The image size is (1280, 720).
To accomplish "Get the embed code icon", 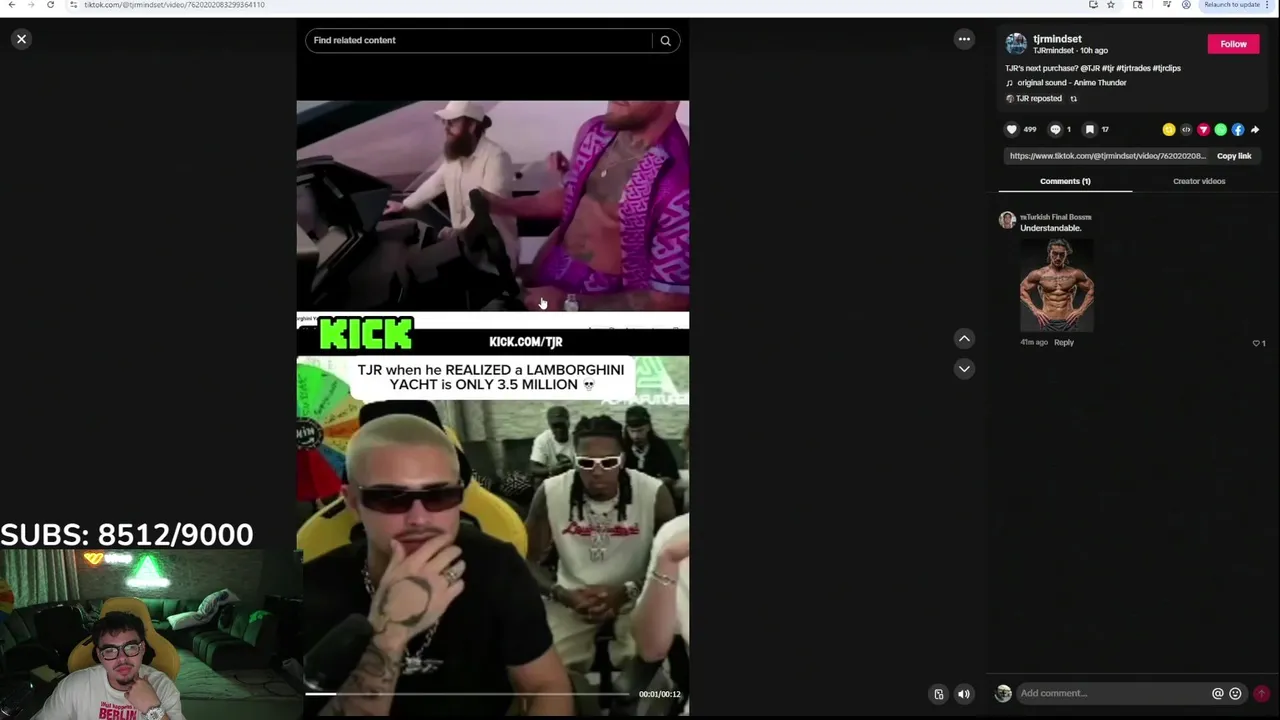I will [x=1186, y=129].
